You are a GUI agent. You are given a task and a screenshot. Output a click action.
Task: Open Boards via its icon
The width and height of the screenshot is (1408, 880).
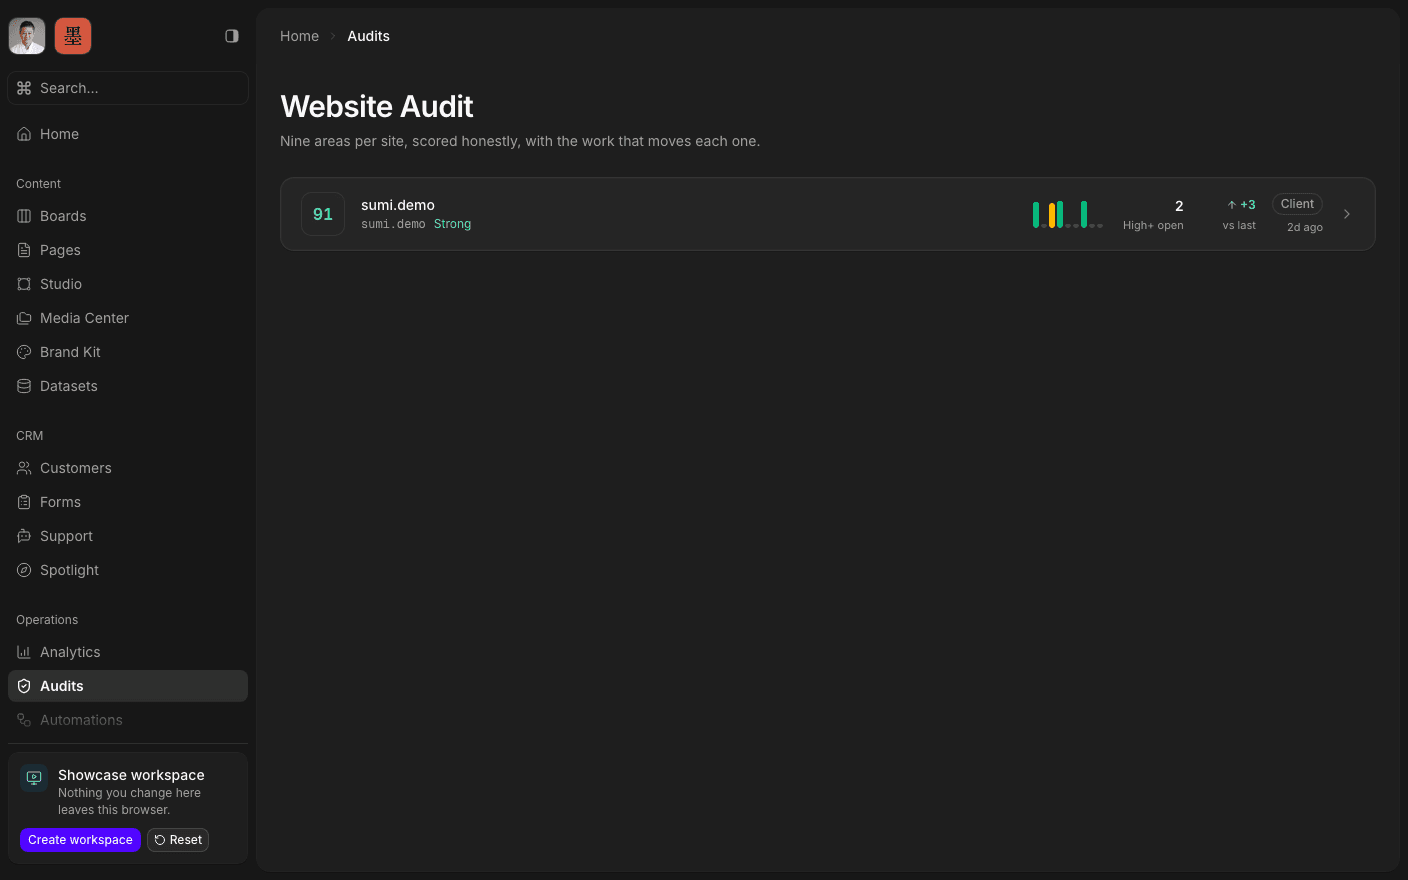[24, 216]
